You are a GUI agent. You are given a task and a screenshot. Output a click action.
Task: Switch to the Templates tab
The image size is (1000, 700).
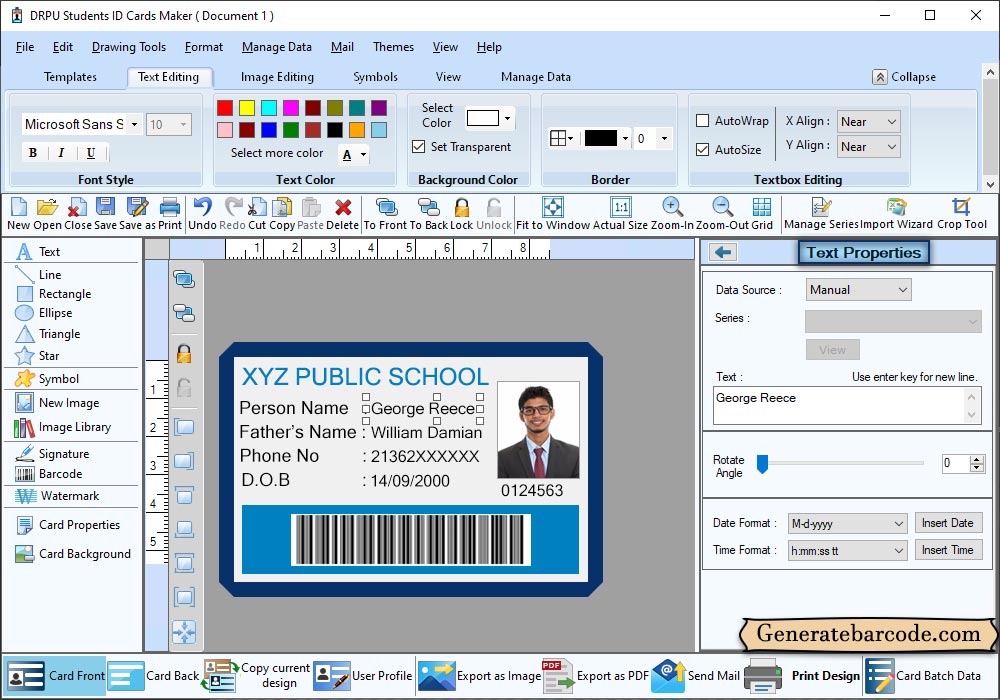70,77
